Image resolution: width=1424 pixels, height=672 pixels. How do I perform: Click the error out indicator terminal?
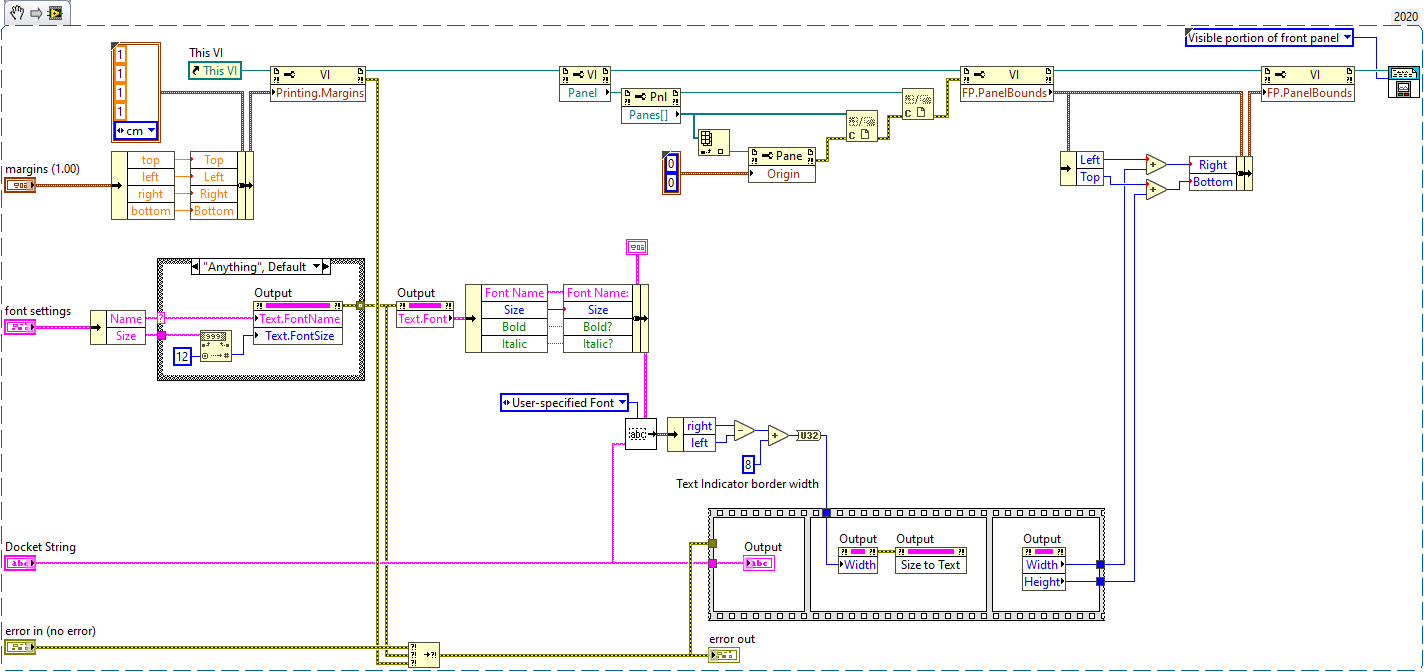[x=725, y=656]
